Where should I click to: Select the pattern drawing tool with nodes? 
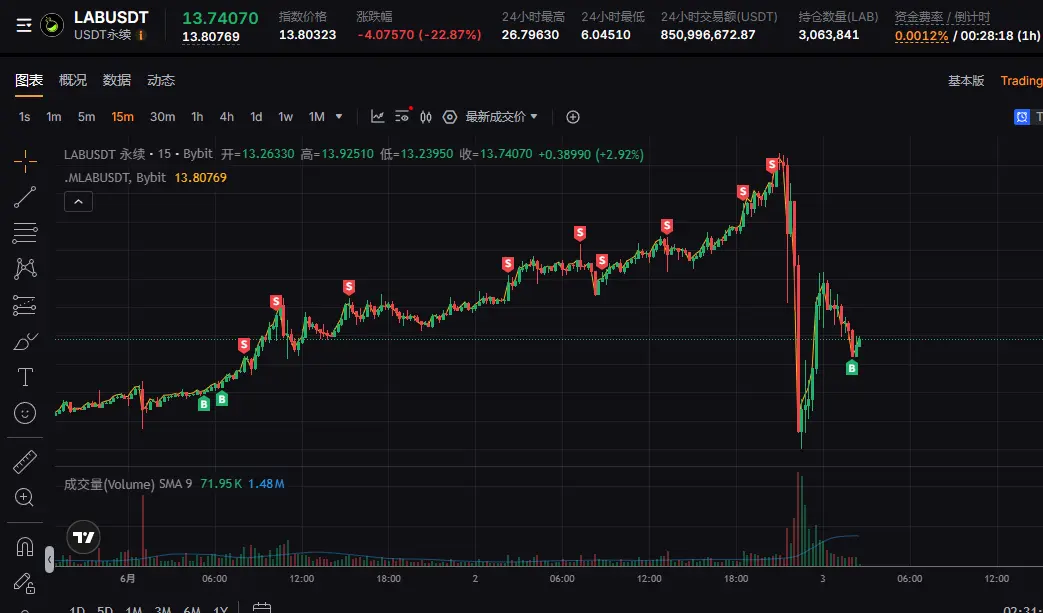25,269
